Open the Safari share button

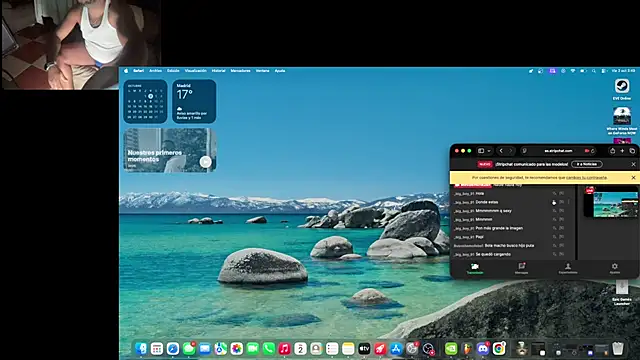612,151
